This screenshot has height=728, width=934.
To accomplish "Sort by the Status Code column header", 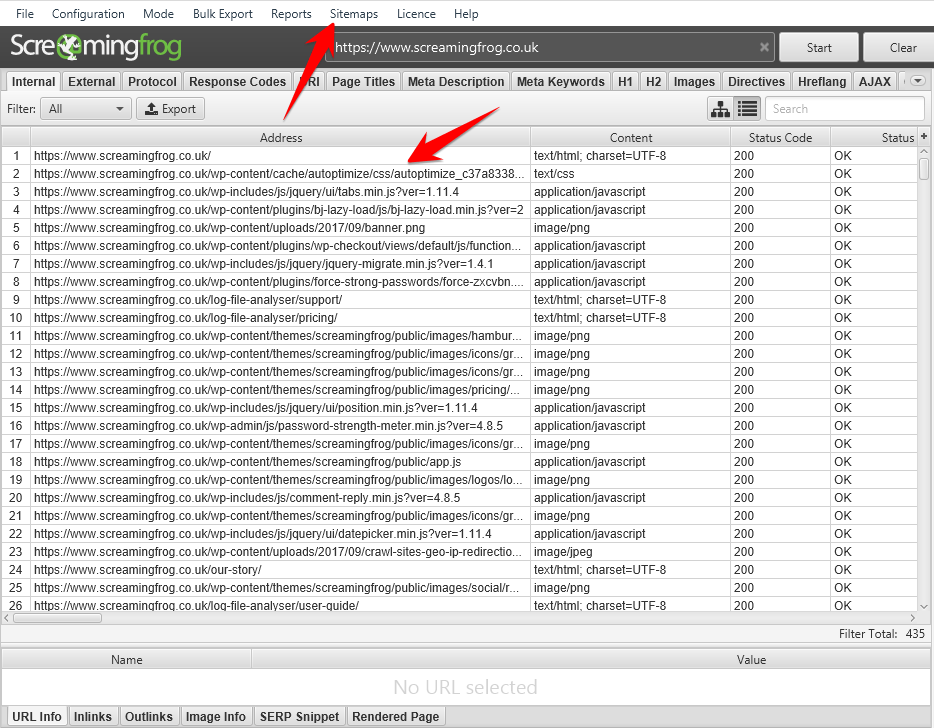I will [x=780, y=138].
